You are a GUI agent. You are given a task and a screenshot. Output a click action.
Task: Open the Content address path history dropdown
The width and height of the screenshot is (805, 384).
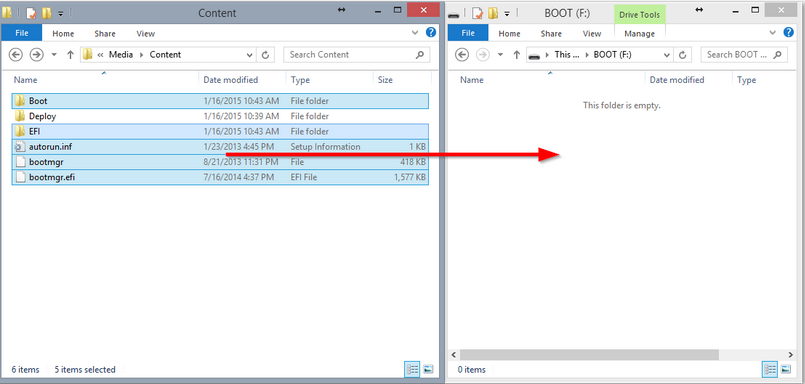coord(250,54)
